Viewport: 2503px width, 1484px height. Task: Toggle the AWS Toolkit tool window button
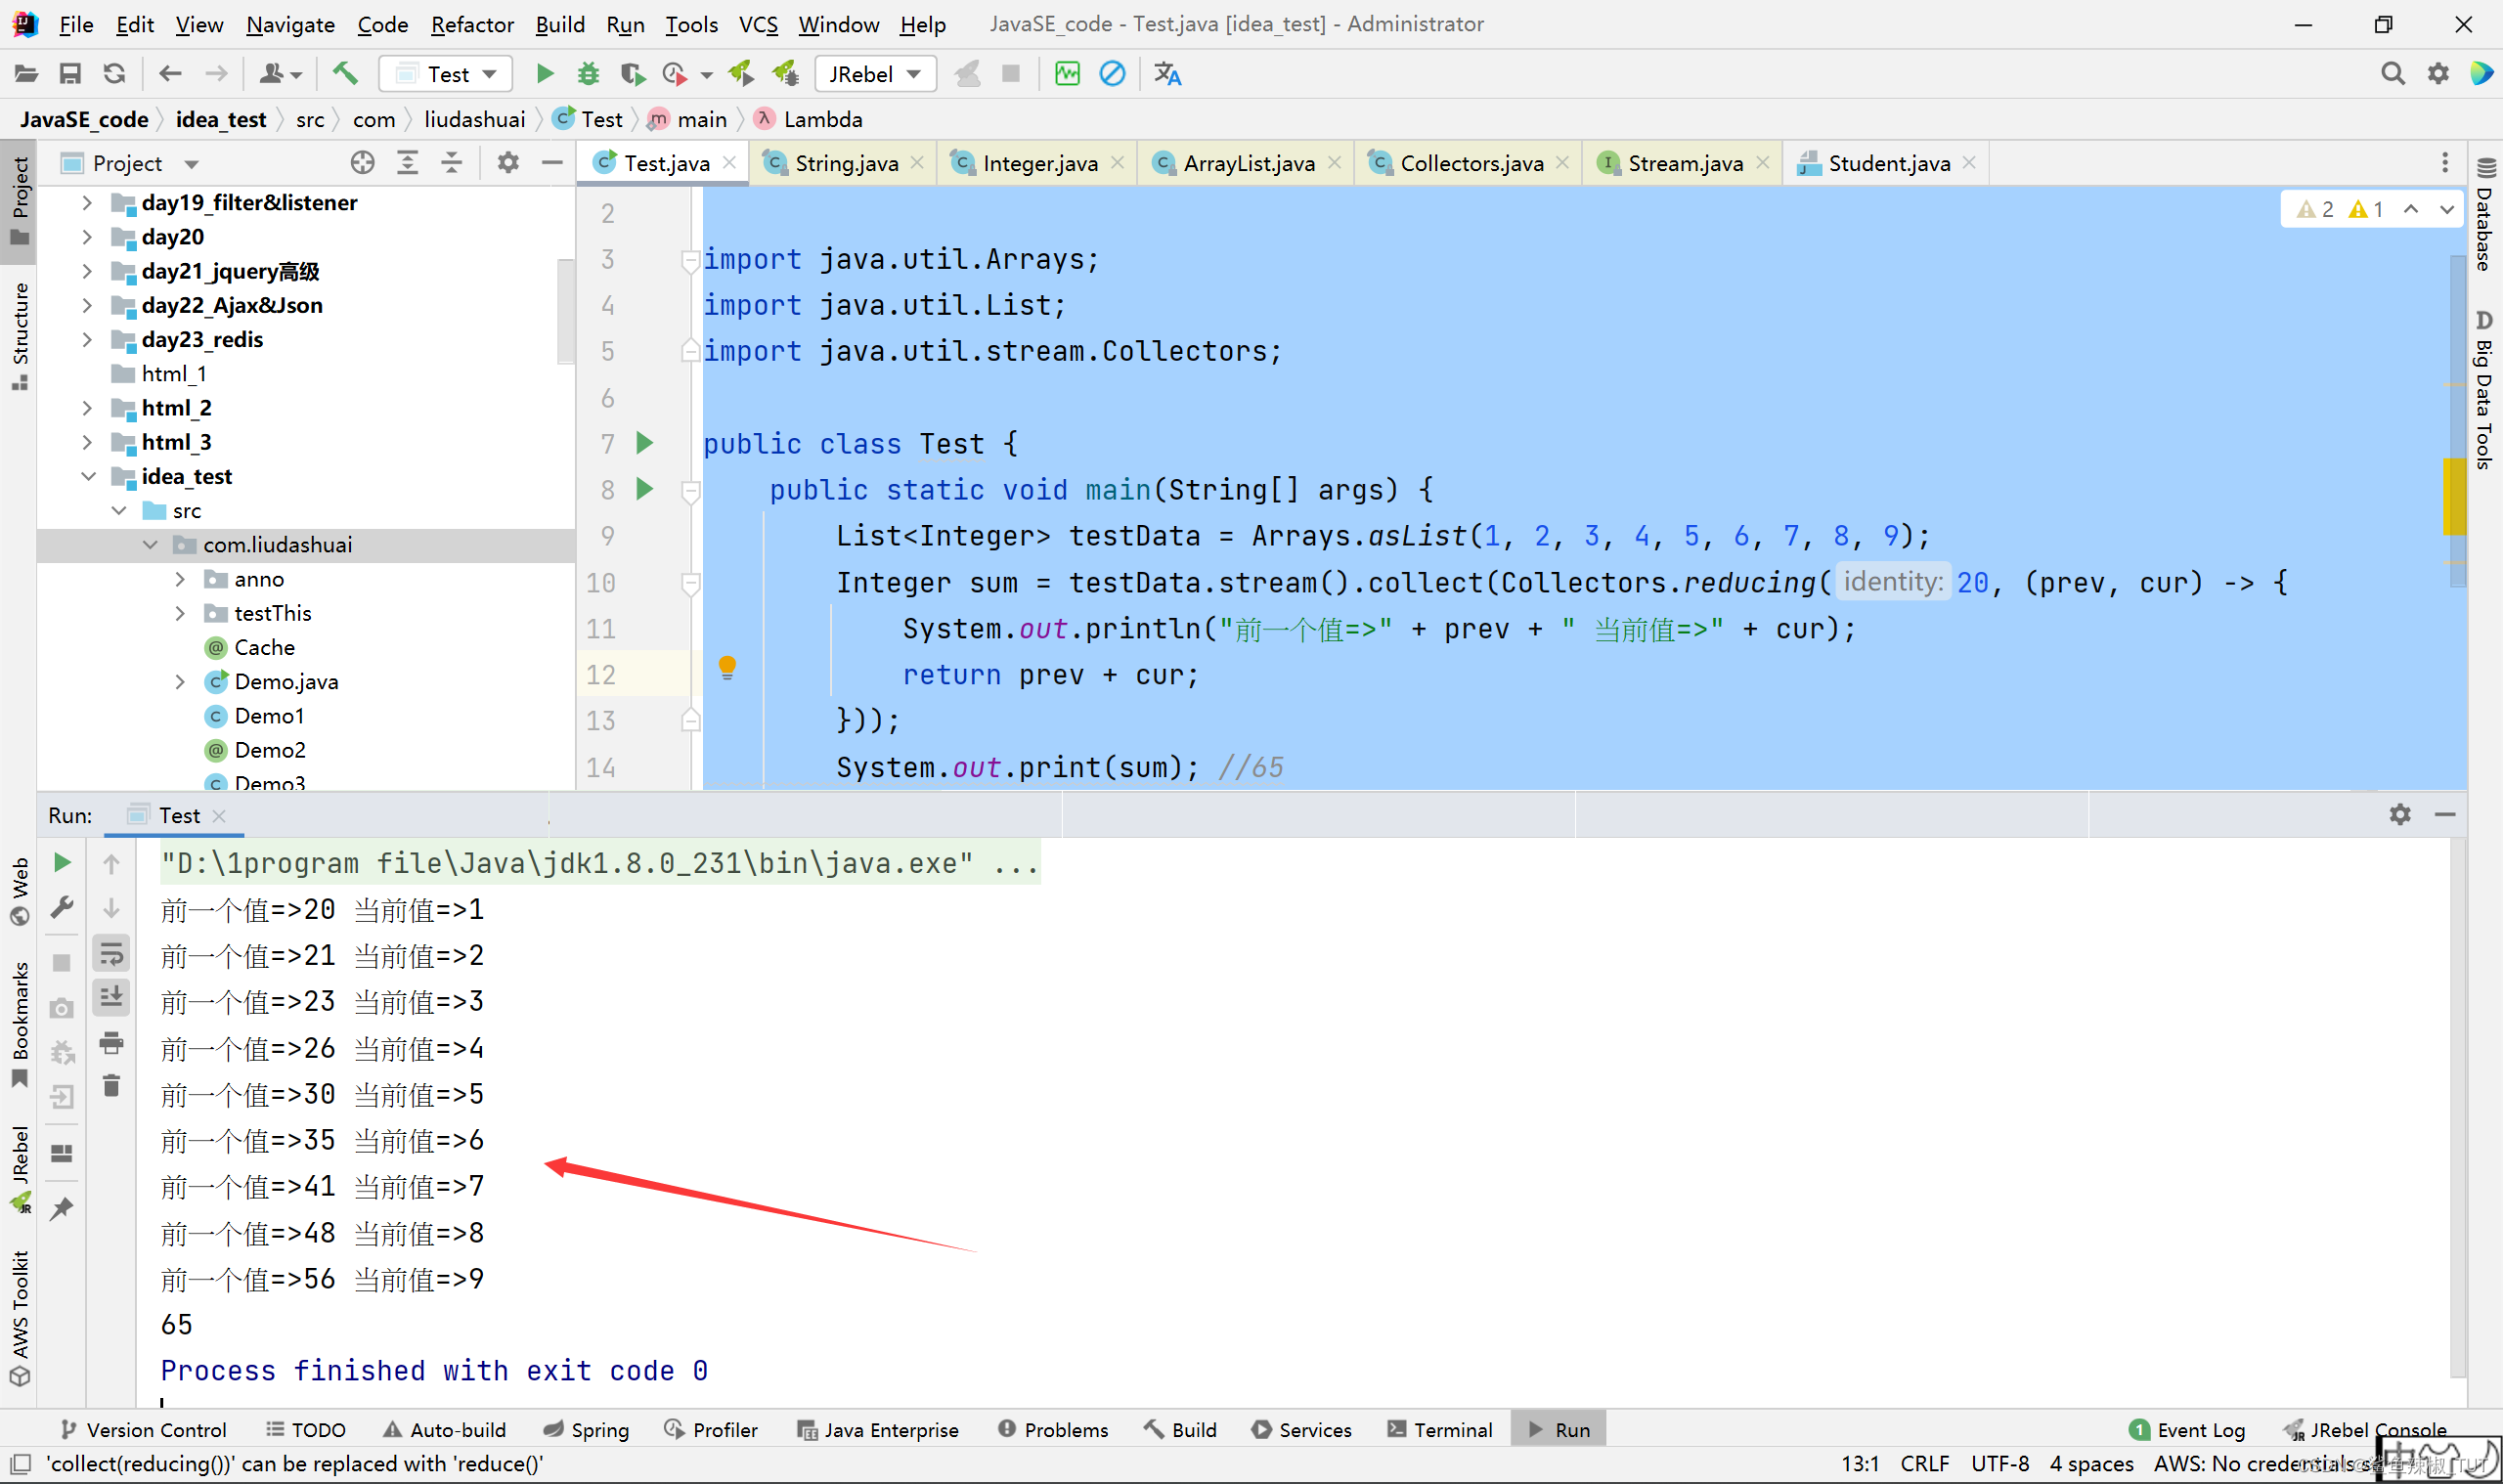tap(20, 1318)
